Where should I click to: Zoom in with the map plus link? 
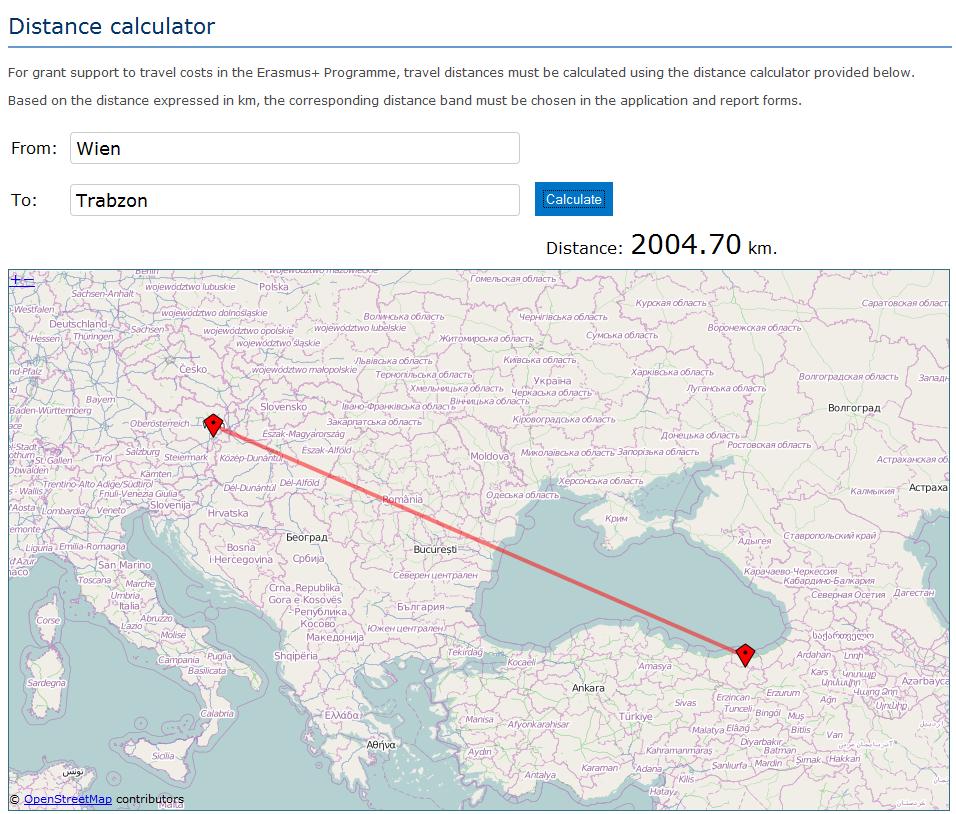[15, 280]
